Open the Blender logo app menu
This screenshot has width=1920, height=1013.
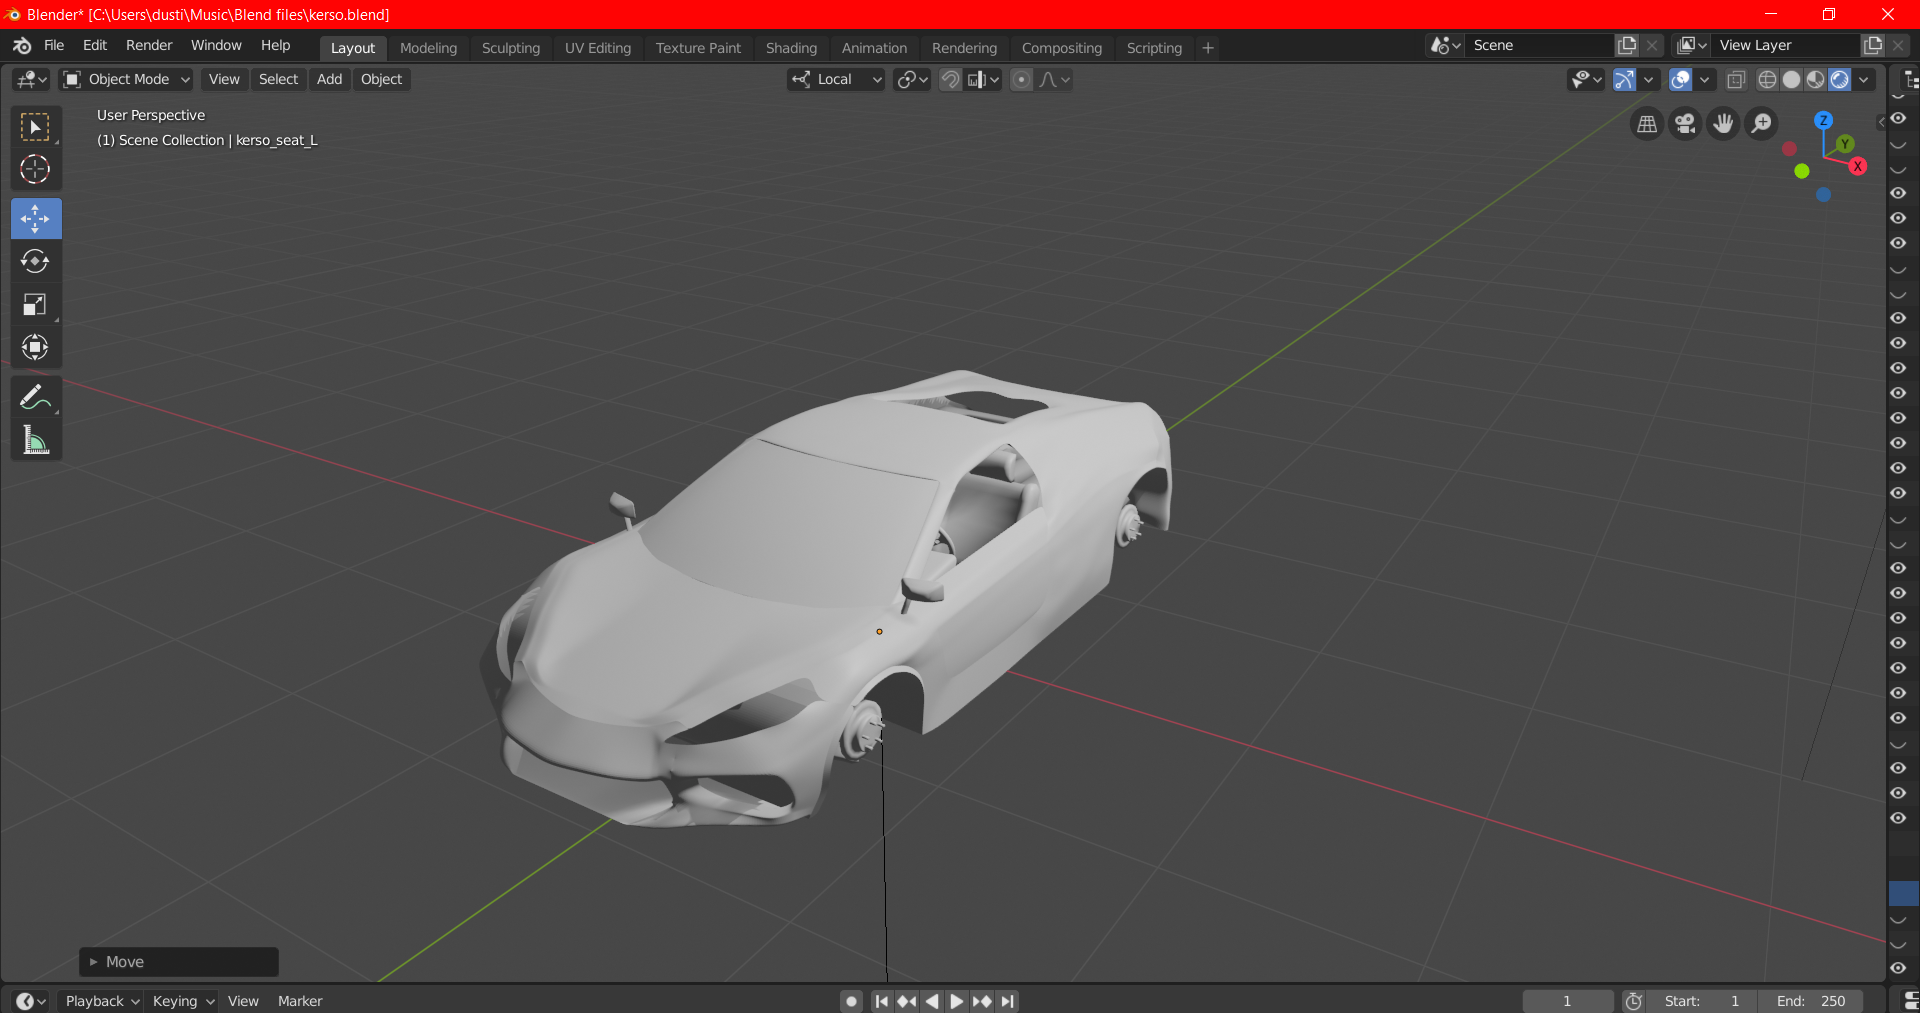pos(22,46)
